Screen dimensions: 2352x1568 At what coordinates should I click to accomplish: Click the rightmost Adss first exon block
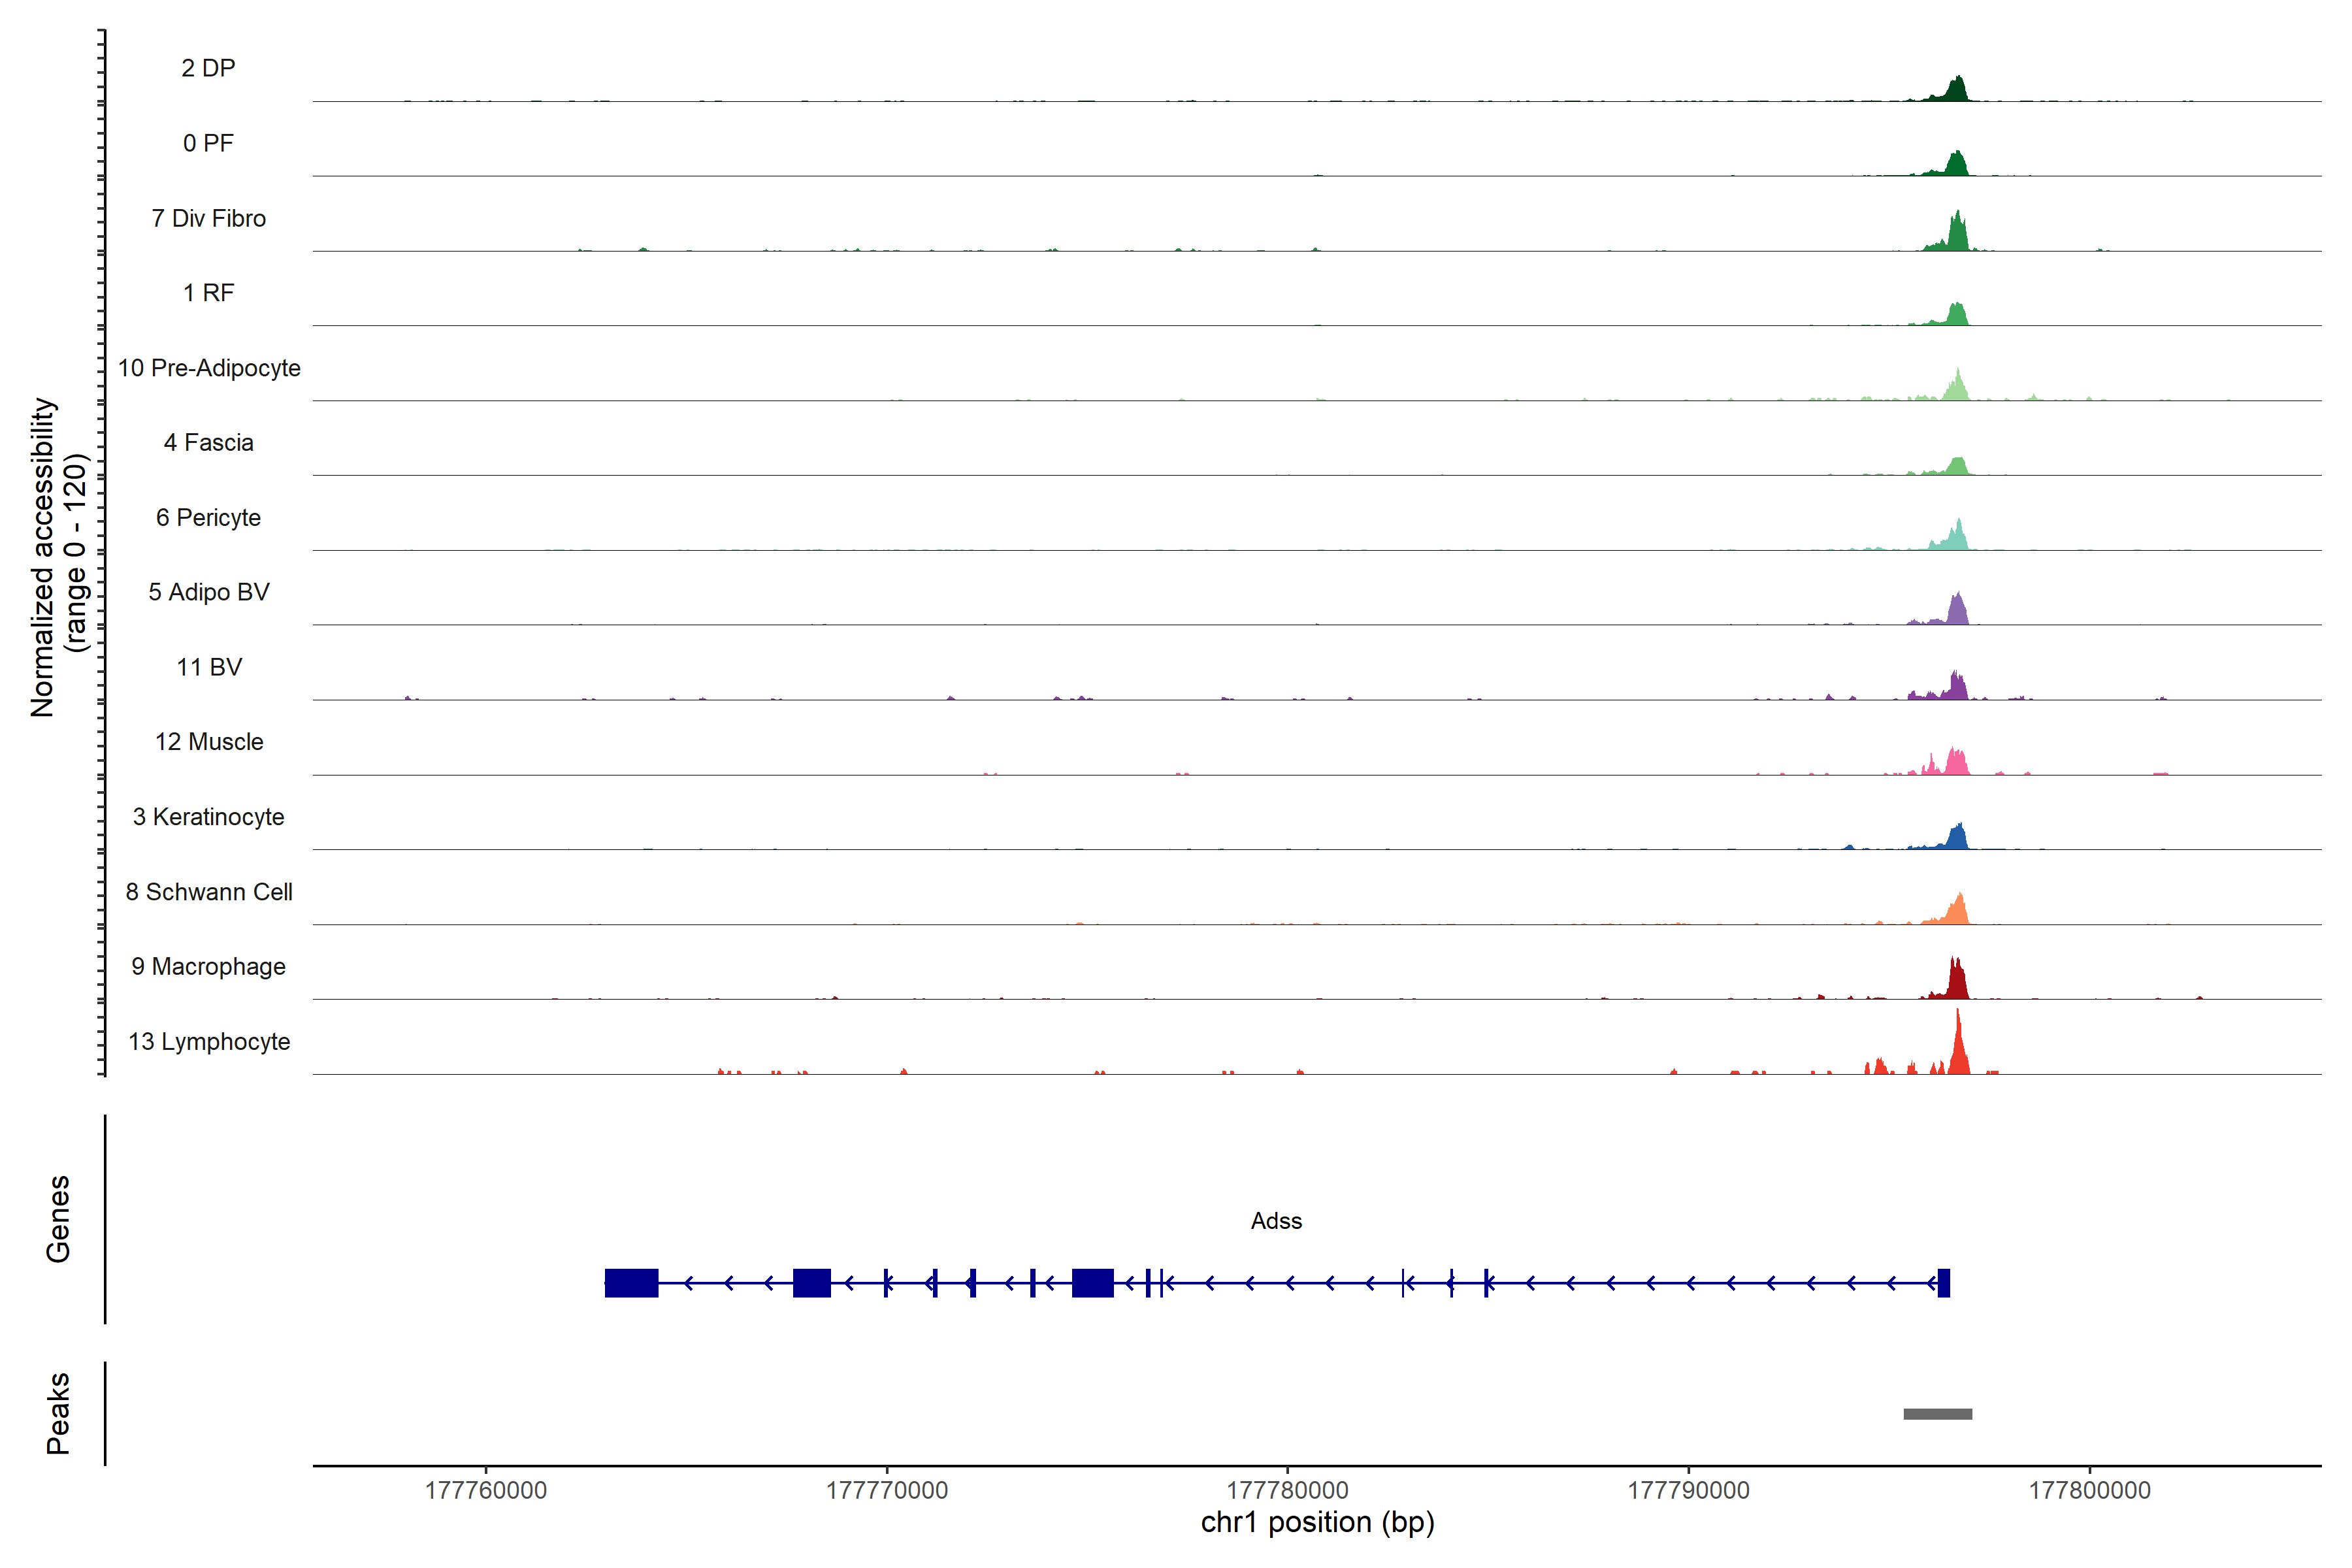[x=1943, y=1283]
